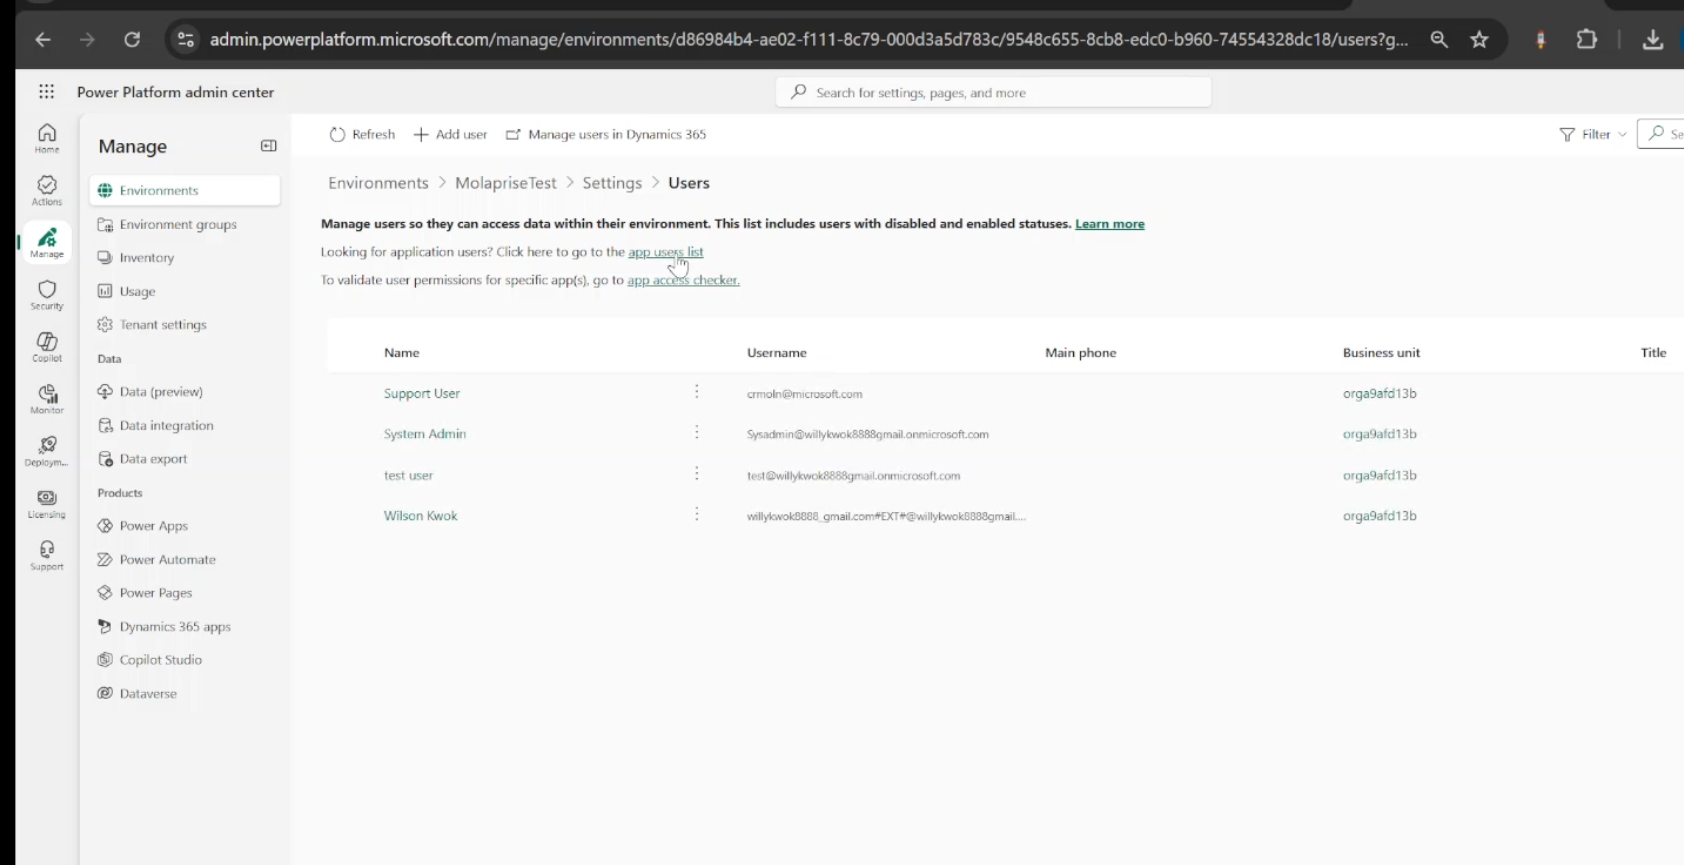Screen dimensions: 1684x865
Task: Open more options for Wilson Kwok
Action: [697, 515]
